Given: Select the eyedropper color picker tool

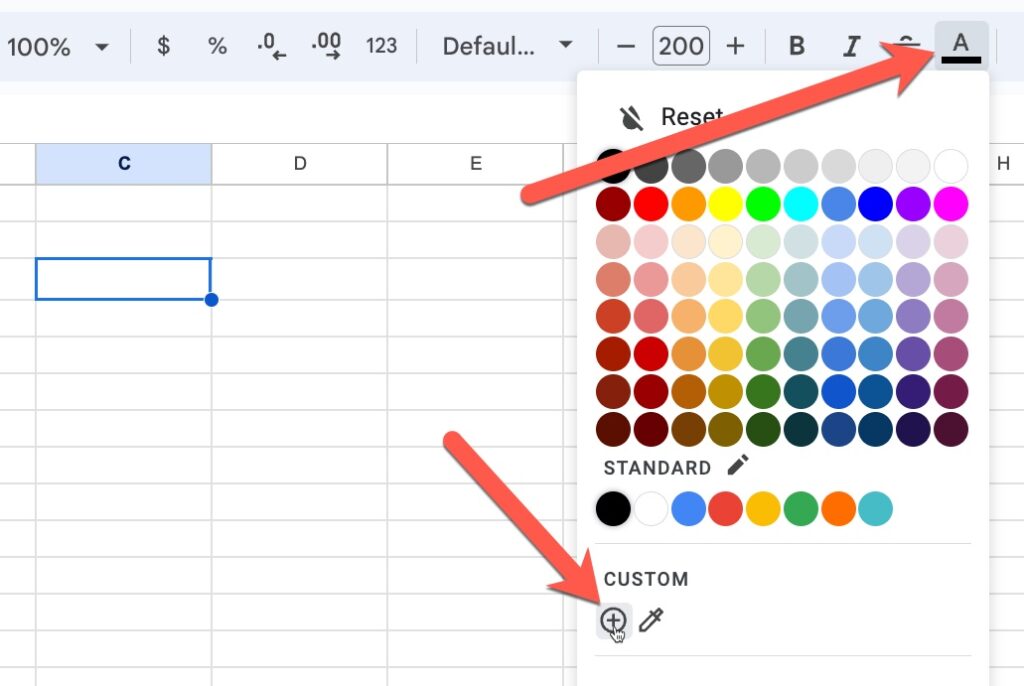Looking at the screenshot, I should pyautogui.click(x=651, y=621).
